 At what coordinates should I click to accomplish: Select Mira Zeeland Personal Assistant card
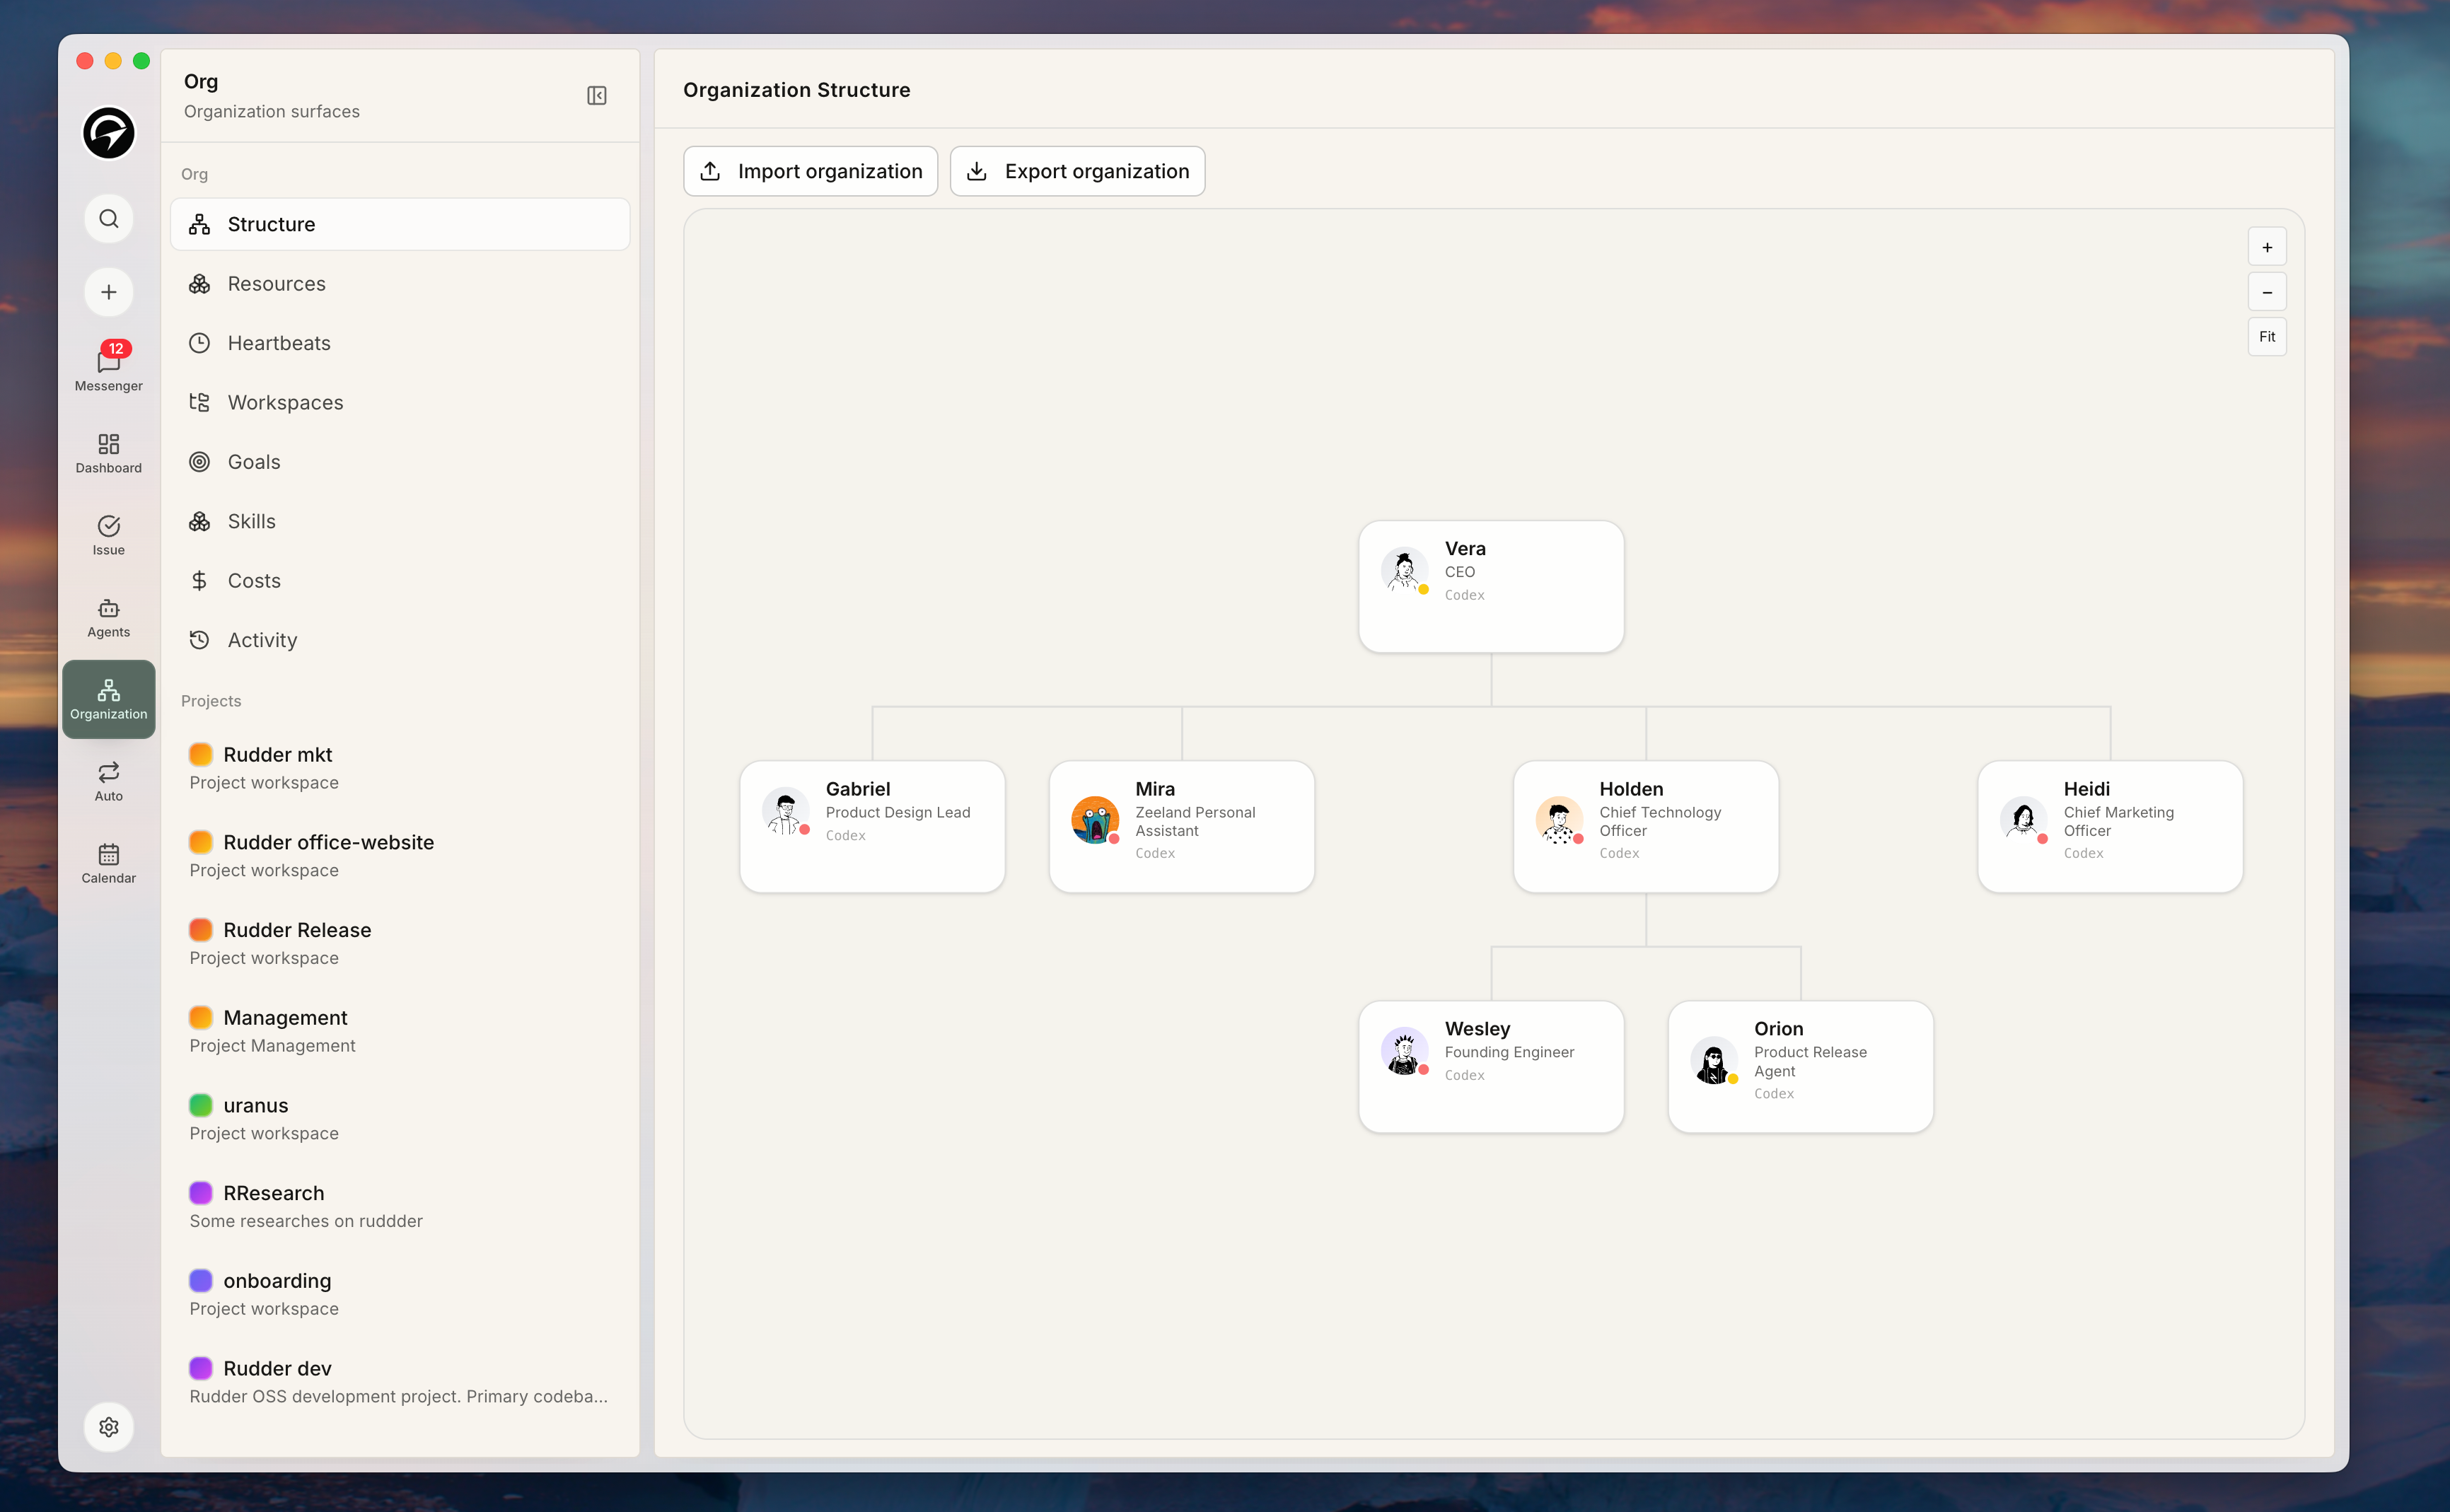[x=1181, y=827]
